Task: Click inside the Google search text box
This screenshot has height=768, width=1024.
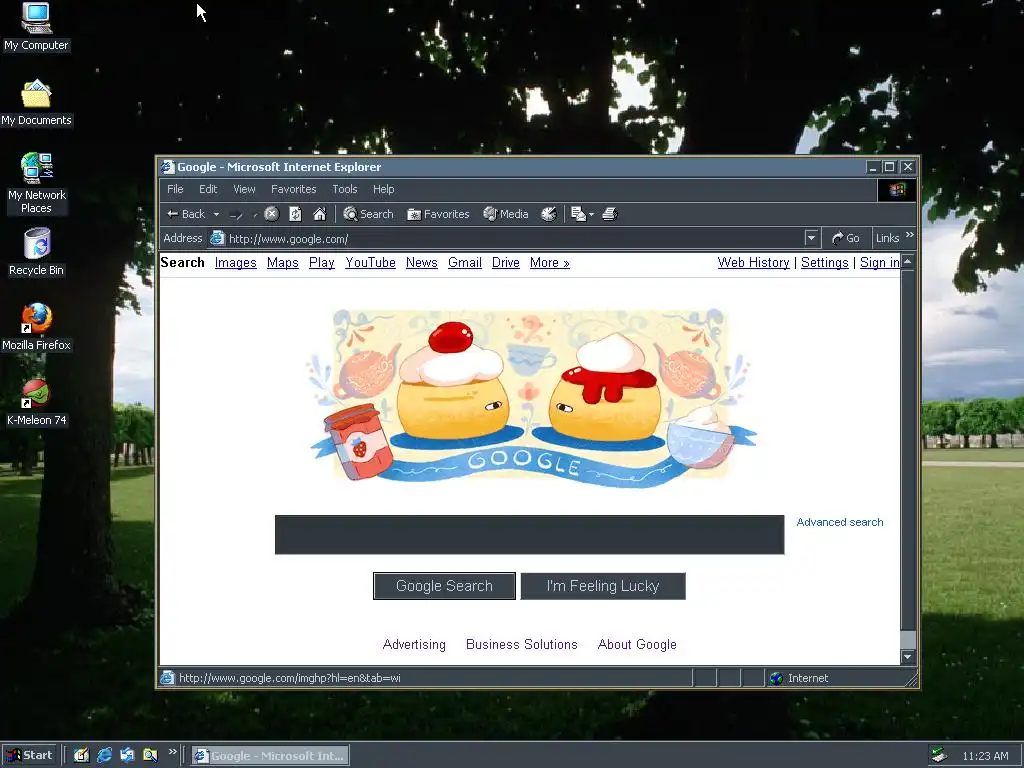Action: click(530, 535)
